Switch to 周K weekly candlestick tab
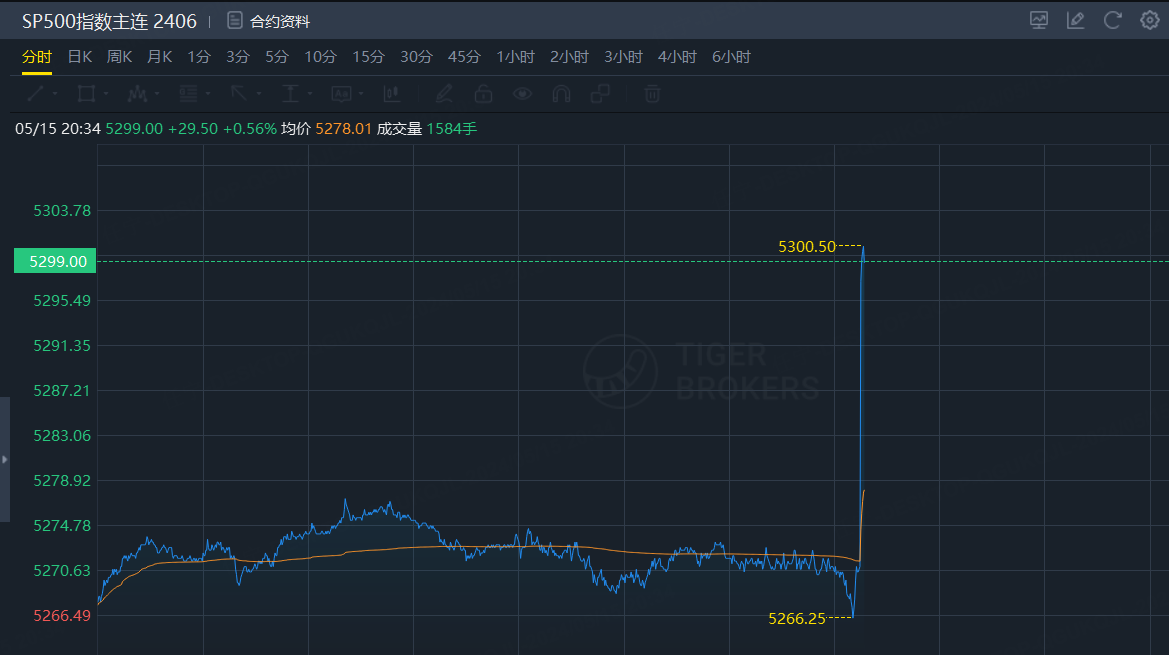The image size is (1169, 655). point(119,57)
